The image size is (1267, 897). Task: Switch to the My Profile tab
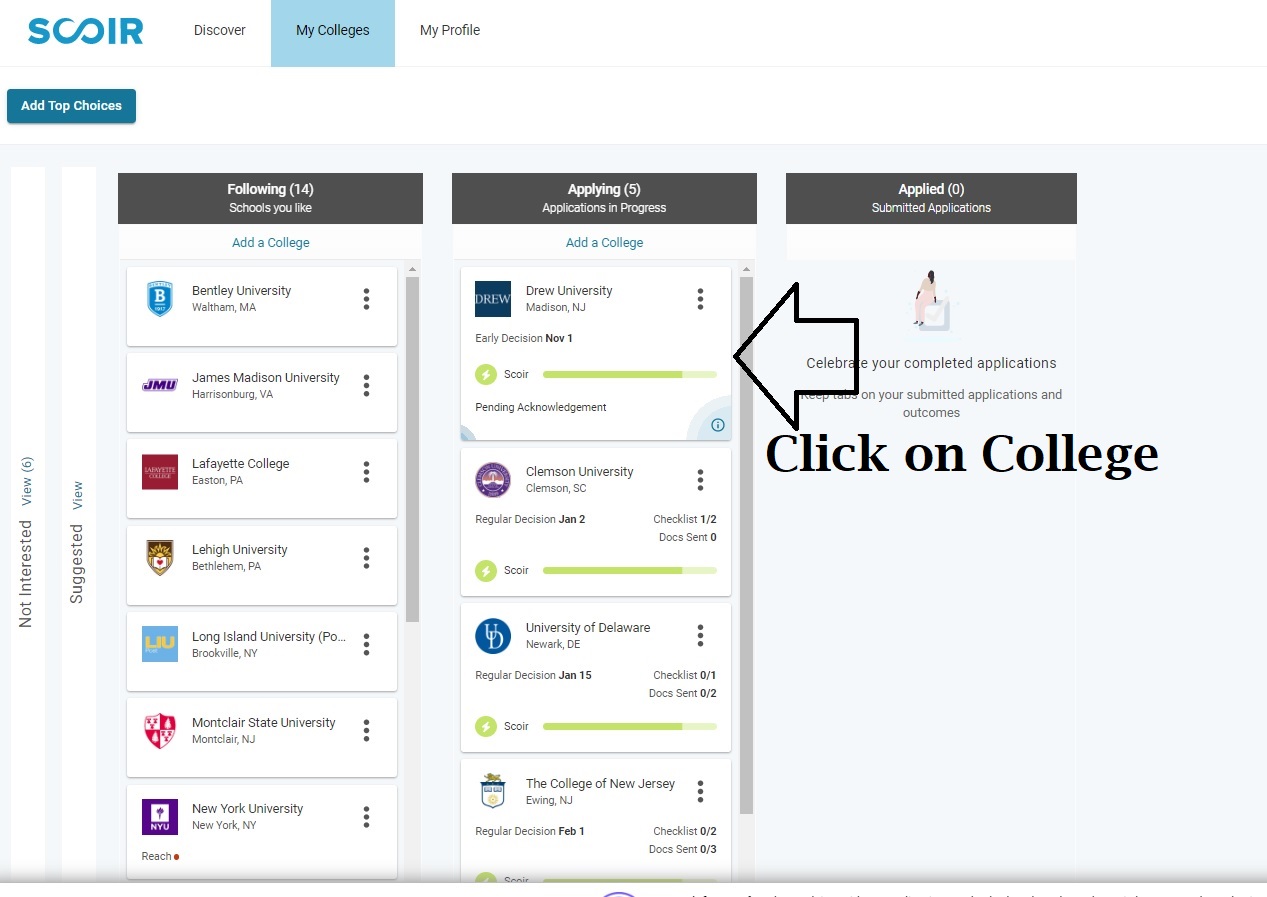(x=450, y=30)
